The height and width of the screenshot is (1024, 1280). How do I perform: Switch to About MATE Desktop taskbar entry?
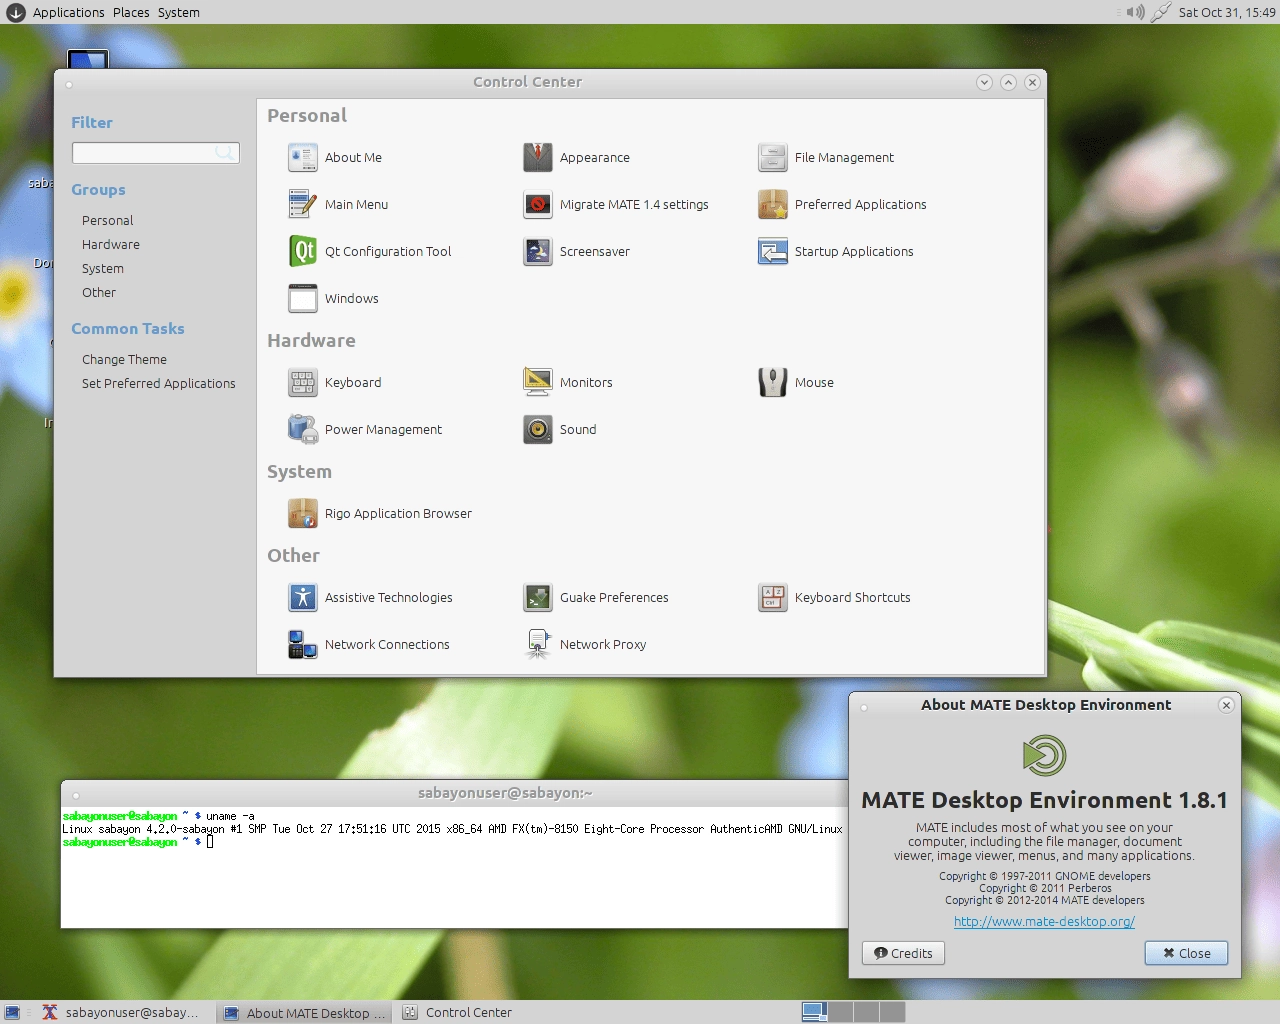pos(305,1012)
